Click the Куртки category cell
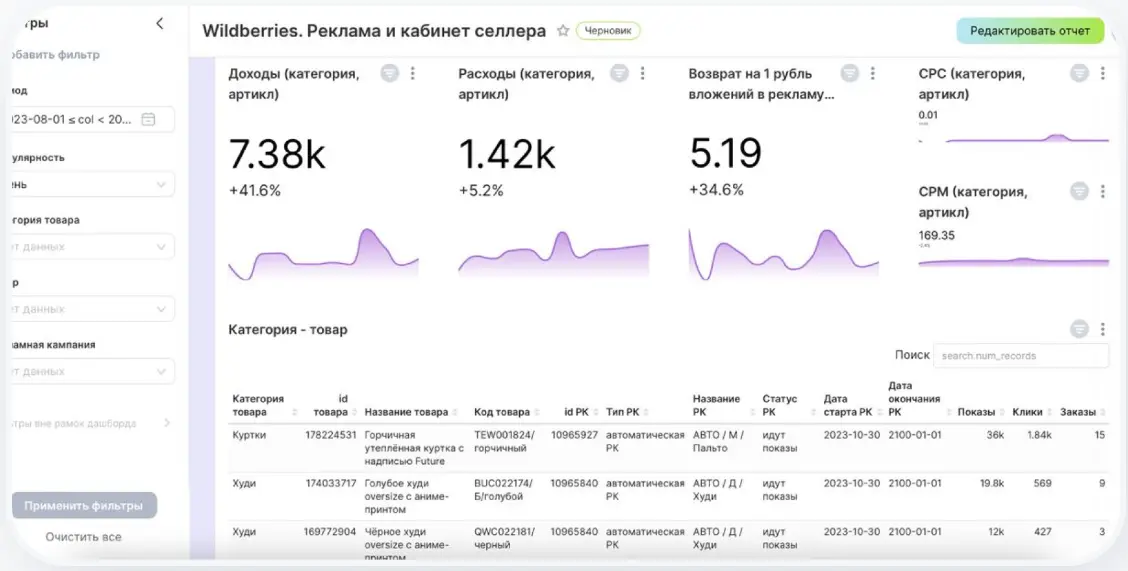Image resolution: width=1128 pixels, height=571 pixels. point(247,435)
